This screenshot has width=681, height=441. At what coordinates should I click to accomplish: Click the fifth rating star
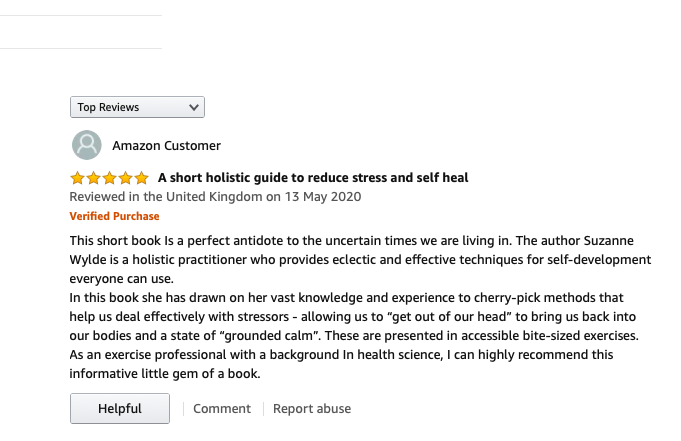(x=141, y=178)
